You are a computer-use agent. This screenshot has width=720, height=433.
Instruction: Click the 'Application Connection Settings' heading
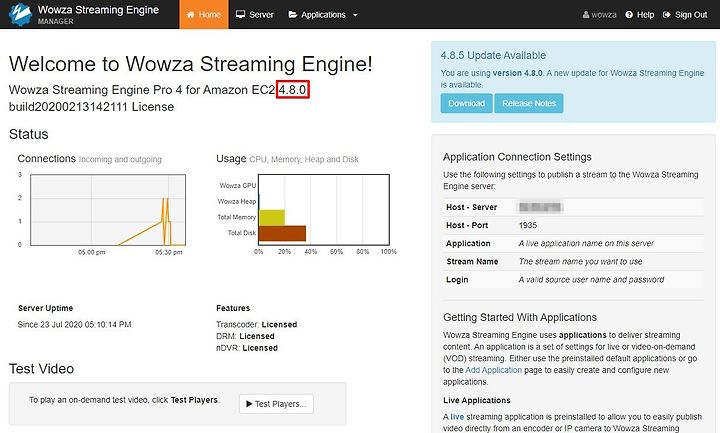517,157
